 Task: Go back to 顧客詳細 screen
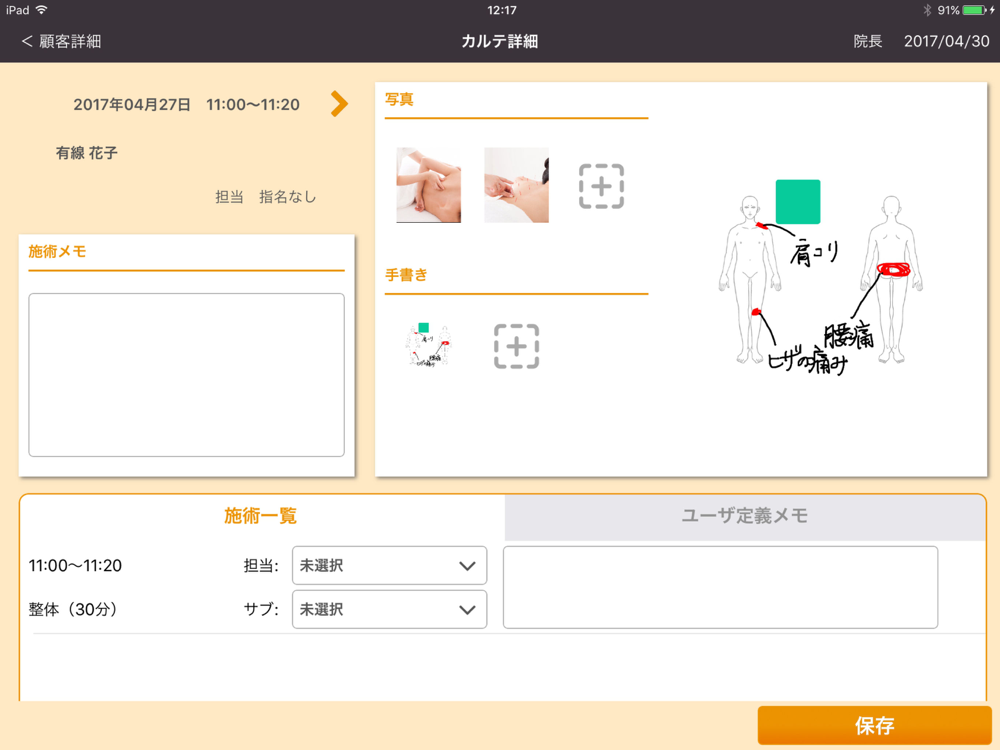61,41
